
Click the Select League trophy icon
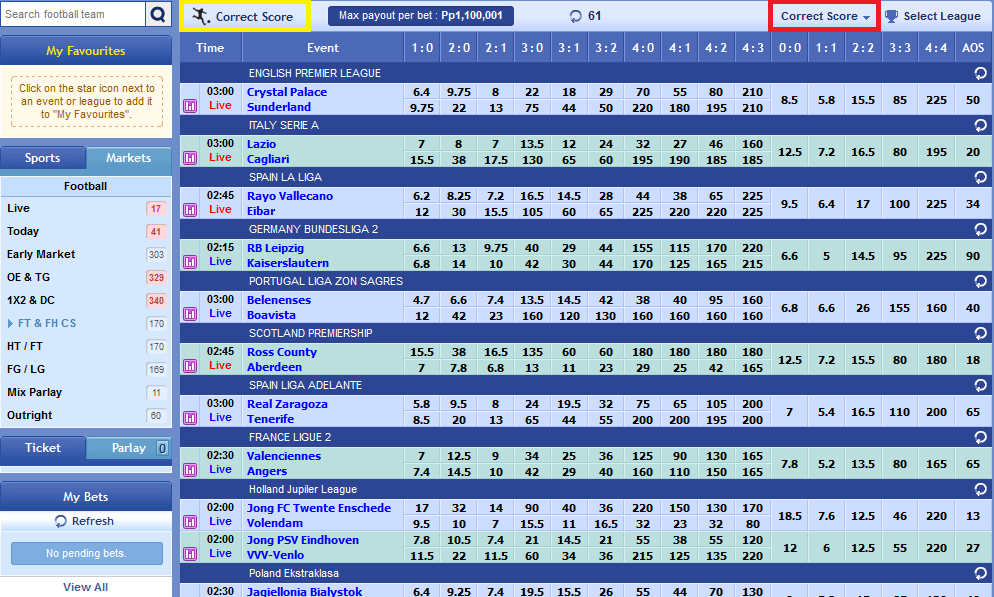891,16
